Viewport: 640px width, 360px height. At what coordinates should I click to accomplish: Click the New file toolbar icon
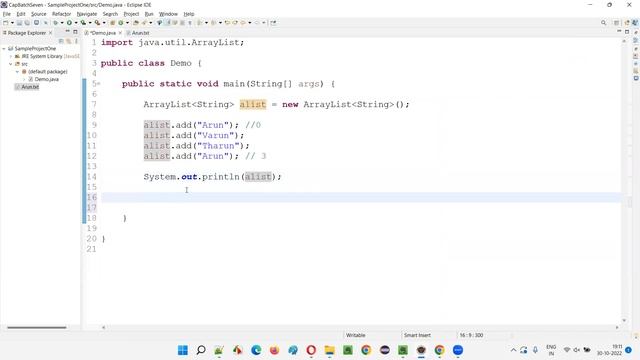click(x=6, y=23)
